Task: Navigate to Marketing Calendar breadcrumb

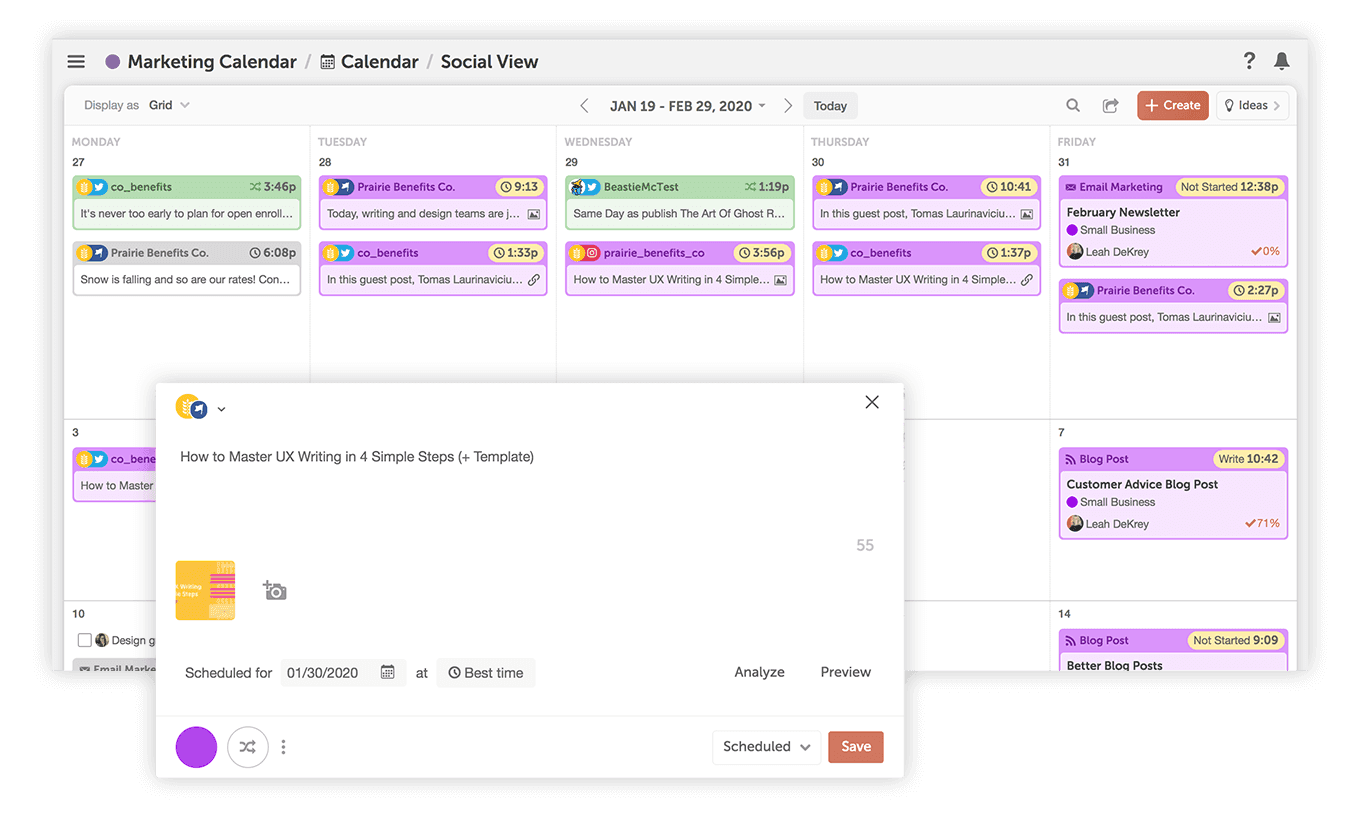Action: (x=211, y=62)
